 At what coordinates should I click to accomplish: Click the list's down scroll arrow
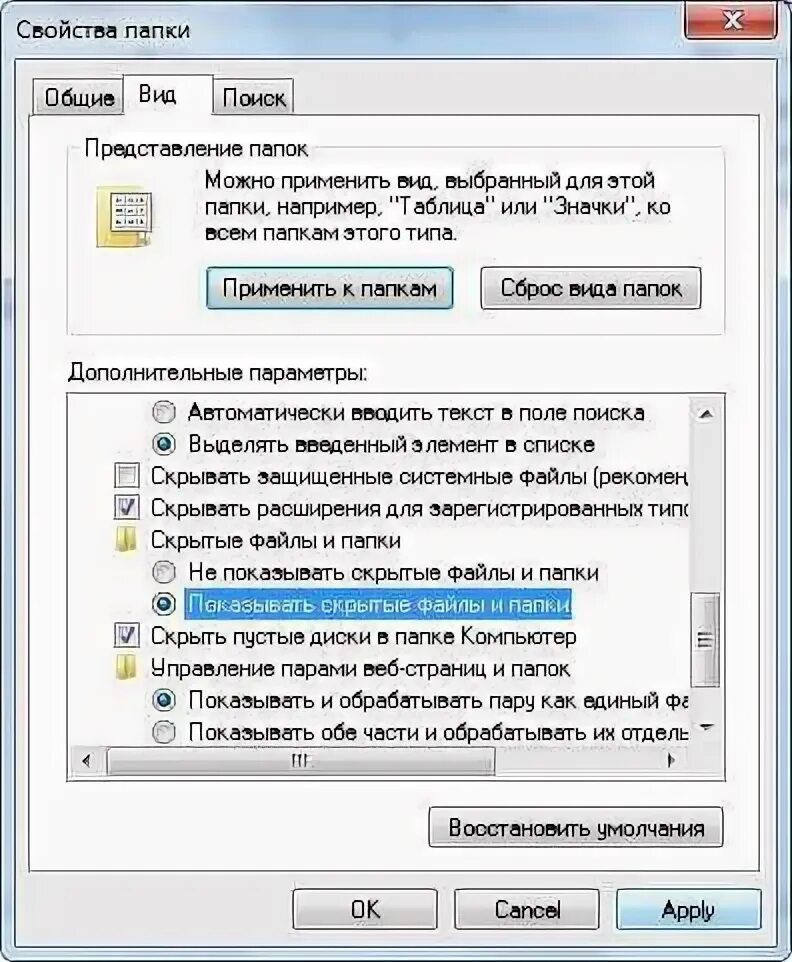705,729
